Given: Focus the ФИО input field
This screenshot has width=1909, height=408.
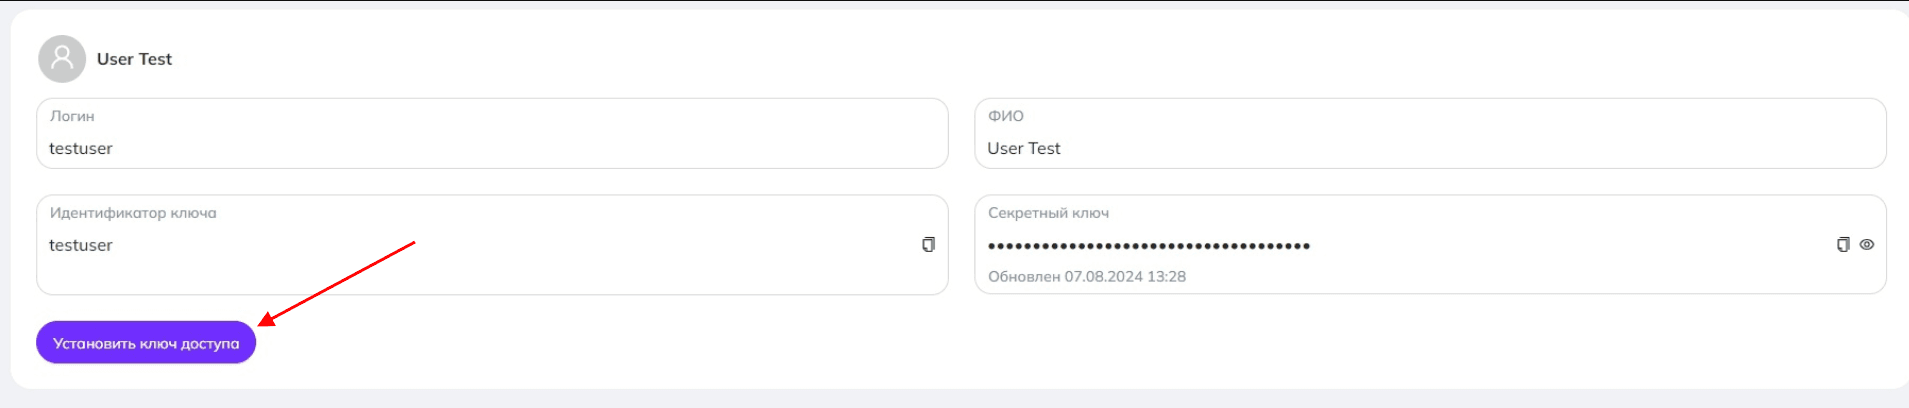Looking at the screenshot, I should (1430, 133).
